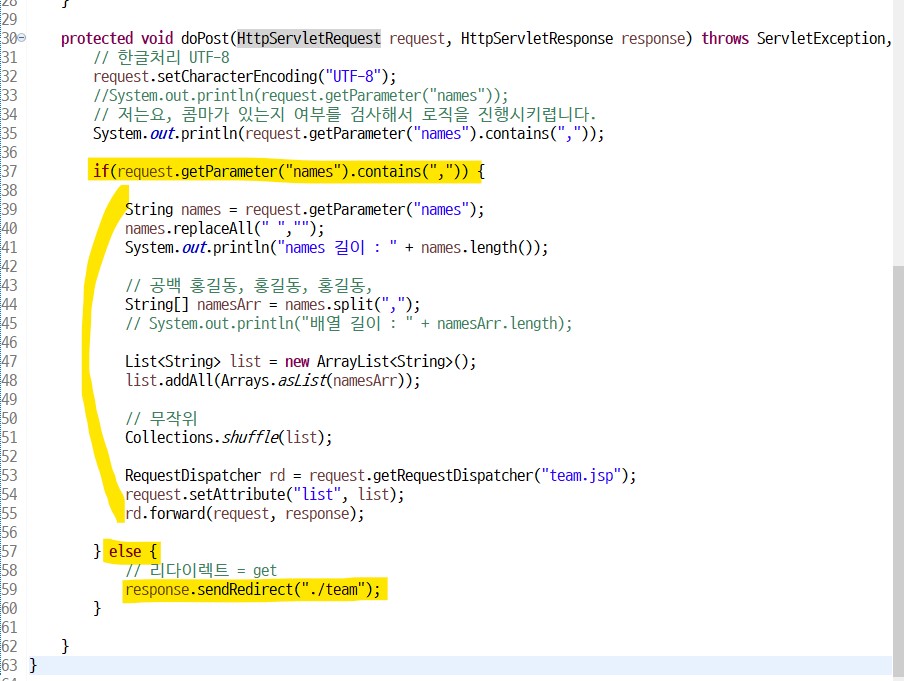904x681 pixels.
Task: Click the if contains(",") condition line 37
Action: click(289, 172)
